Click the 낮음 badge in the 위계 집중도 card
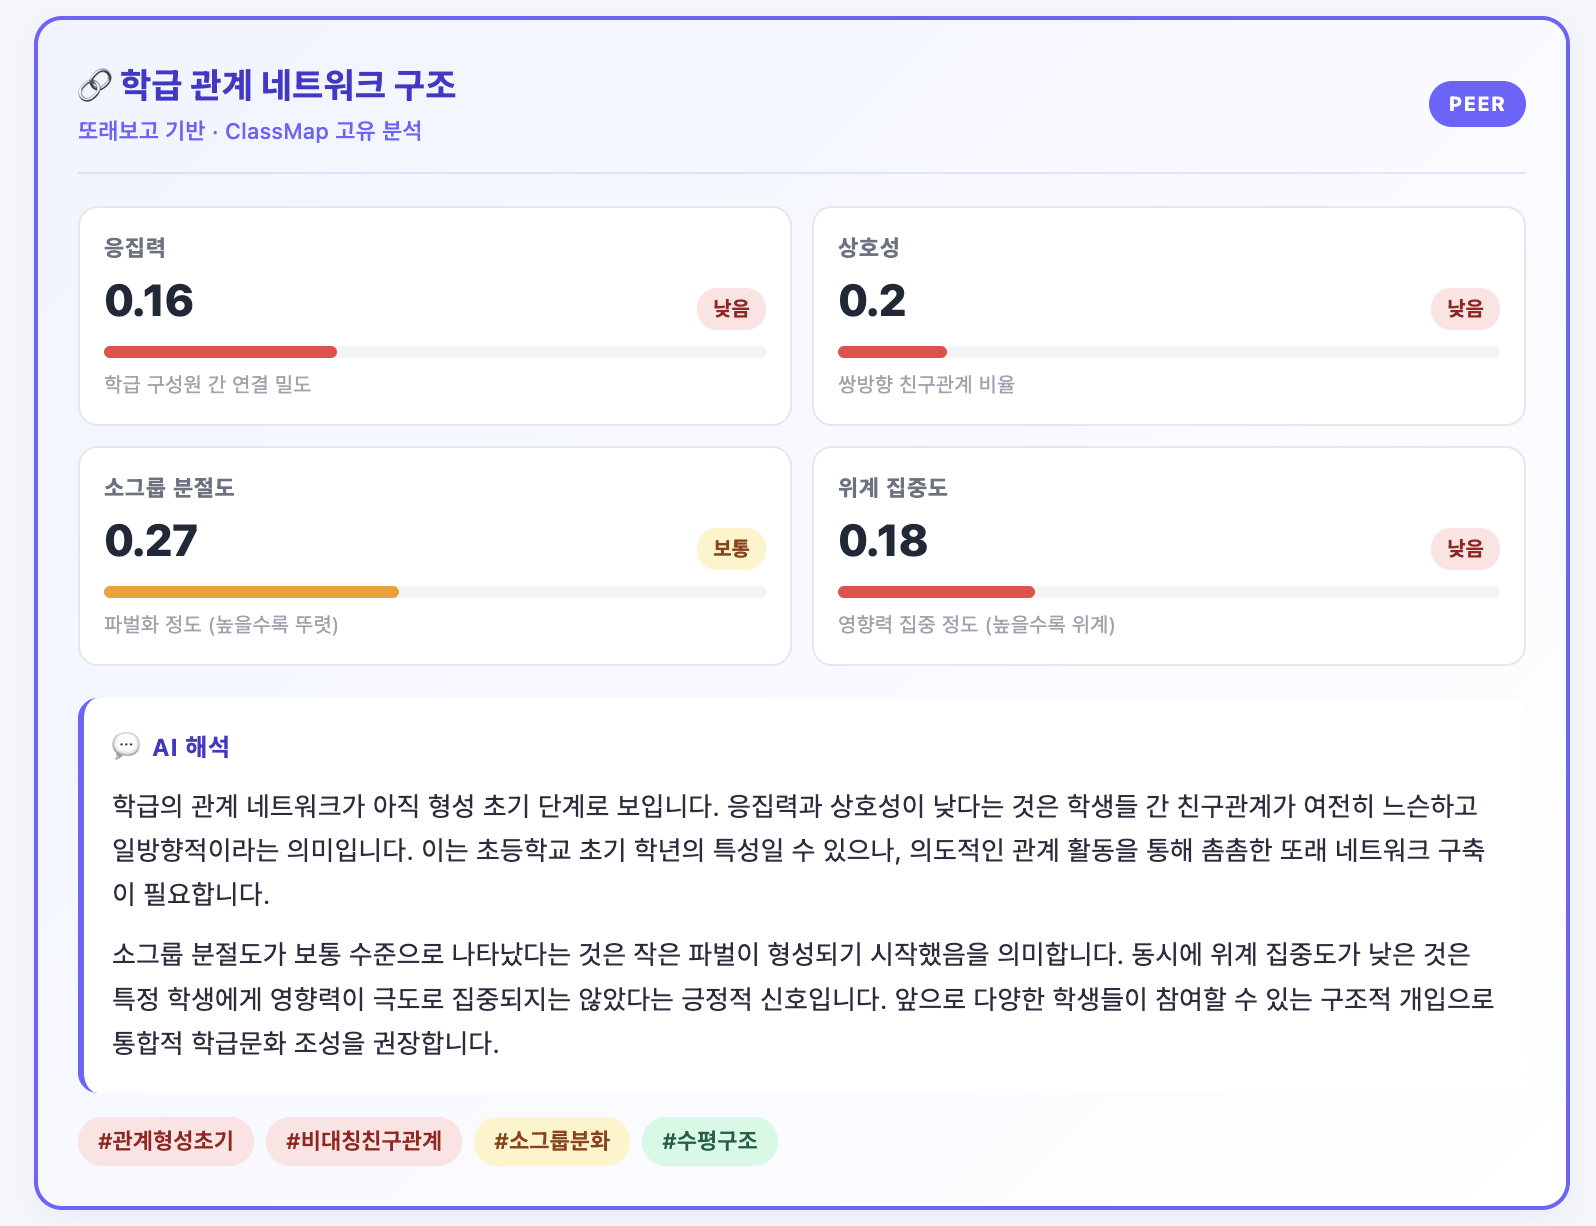The width and height of the screenshot is (1596, 1226). 1465,548
